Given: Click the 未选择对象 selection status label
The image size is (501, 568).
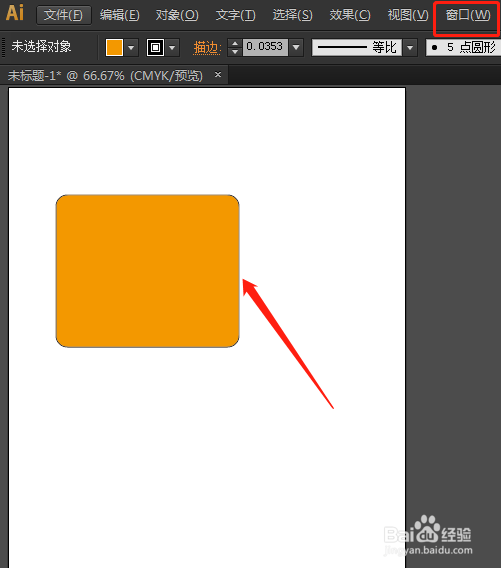Looking at the screenshot, I should coord(41,47).
